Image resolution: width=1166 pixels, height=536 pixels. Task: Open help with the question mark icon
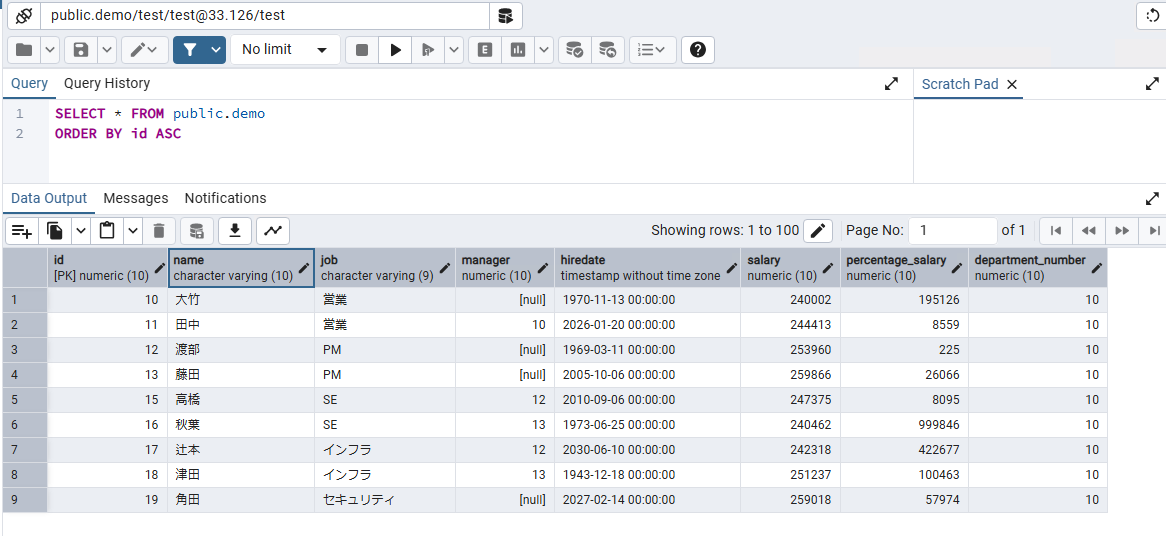point(697,50)
